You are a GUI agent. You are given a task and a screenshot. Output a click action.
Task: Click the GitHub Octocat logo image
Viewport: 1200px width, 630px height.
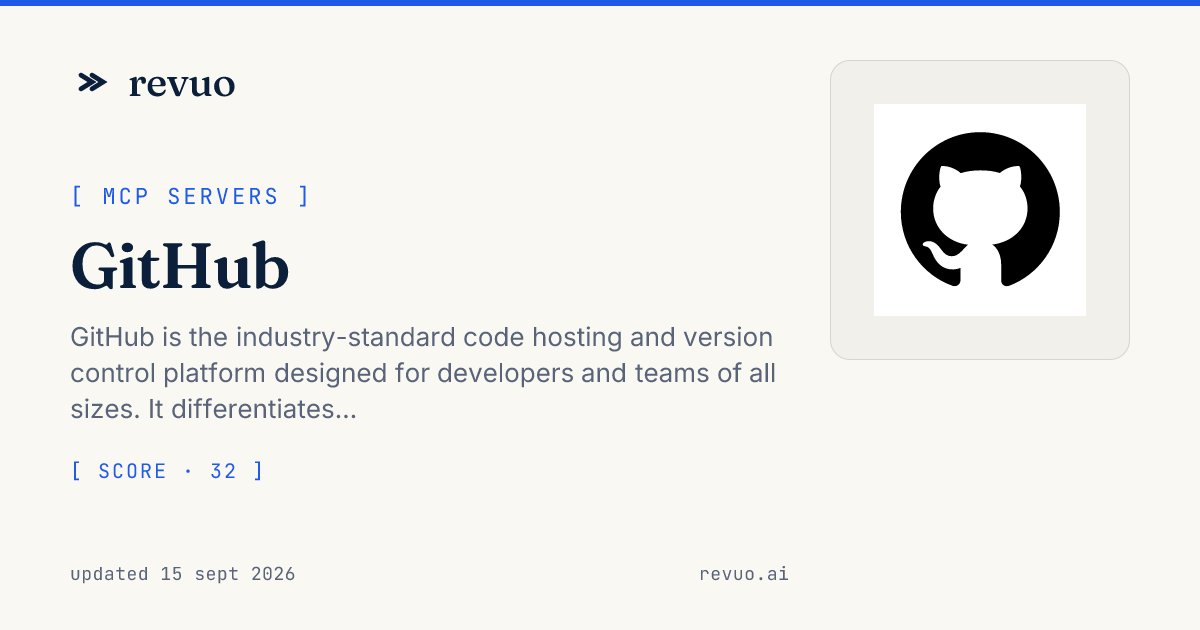pos(980,210)
